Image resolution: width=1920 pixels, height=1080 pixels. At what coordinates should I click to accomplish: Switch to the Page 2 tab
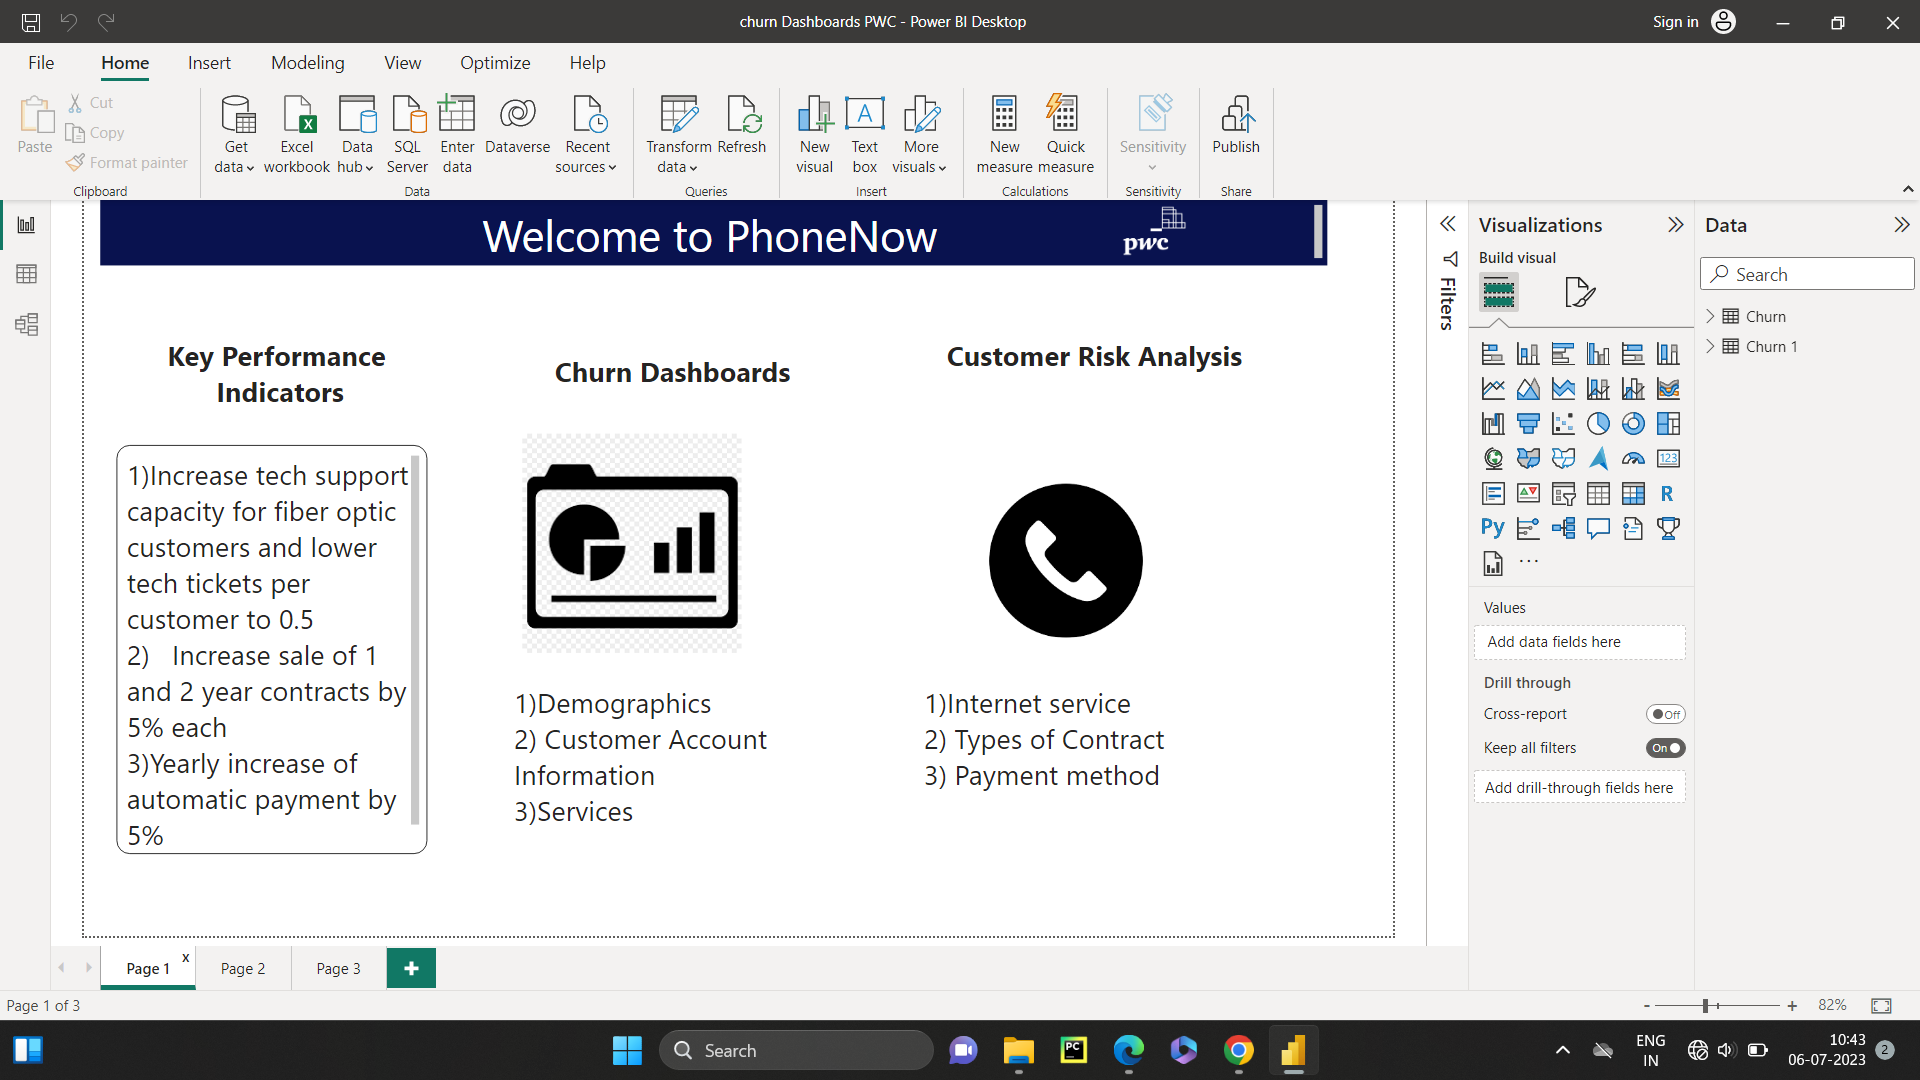pos(242,968)
